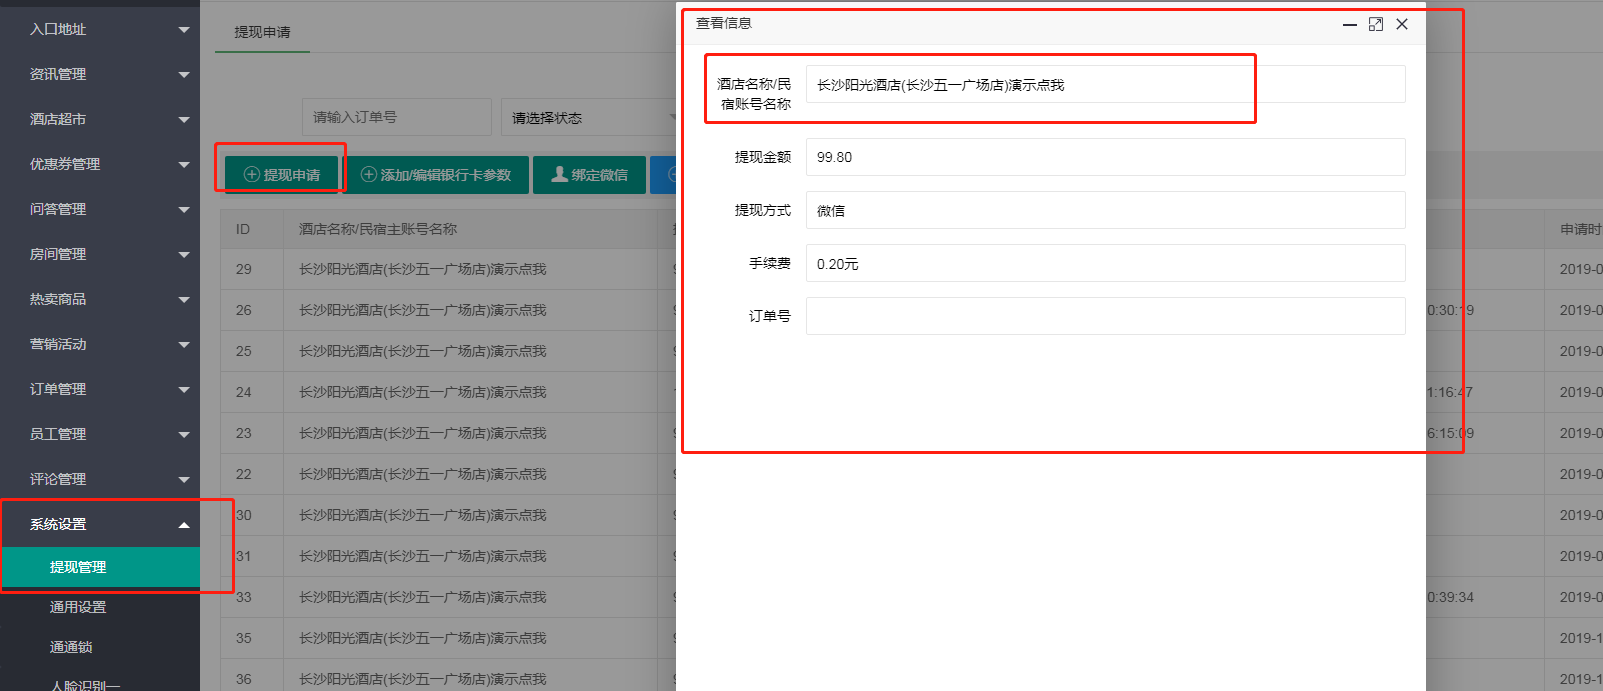Minimize the 查看信息 dialog
1603x691 pixels.
[1349, 24]
